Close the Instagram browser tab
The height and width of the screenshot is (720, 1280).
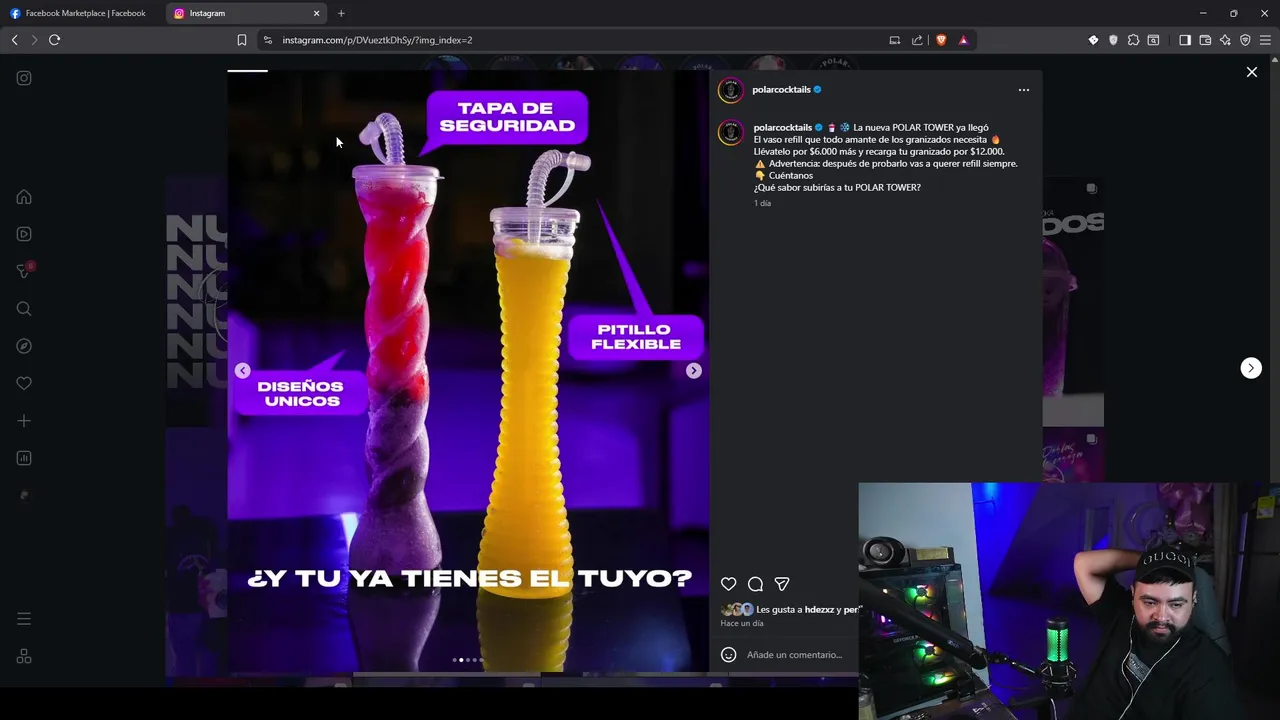pyautogui.click(x=317, y=13)
